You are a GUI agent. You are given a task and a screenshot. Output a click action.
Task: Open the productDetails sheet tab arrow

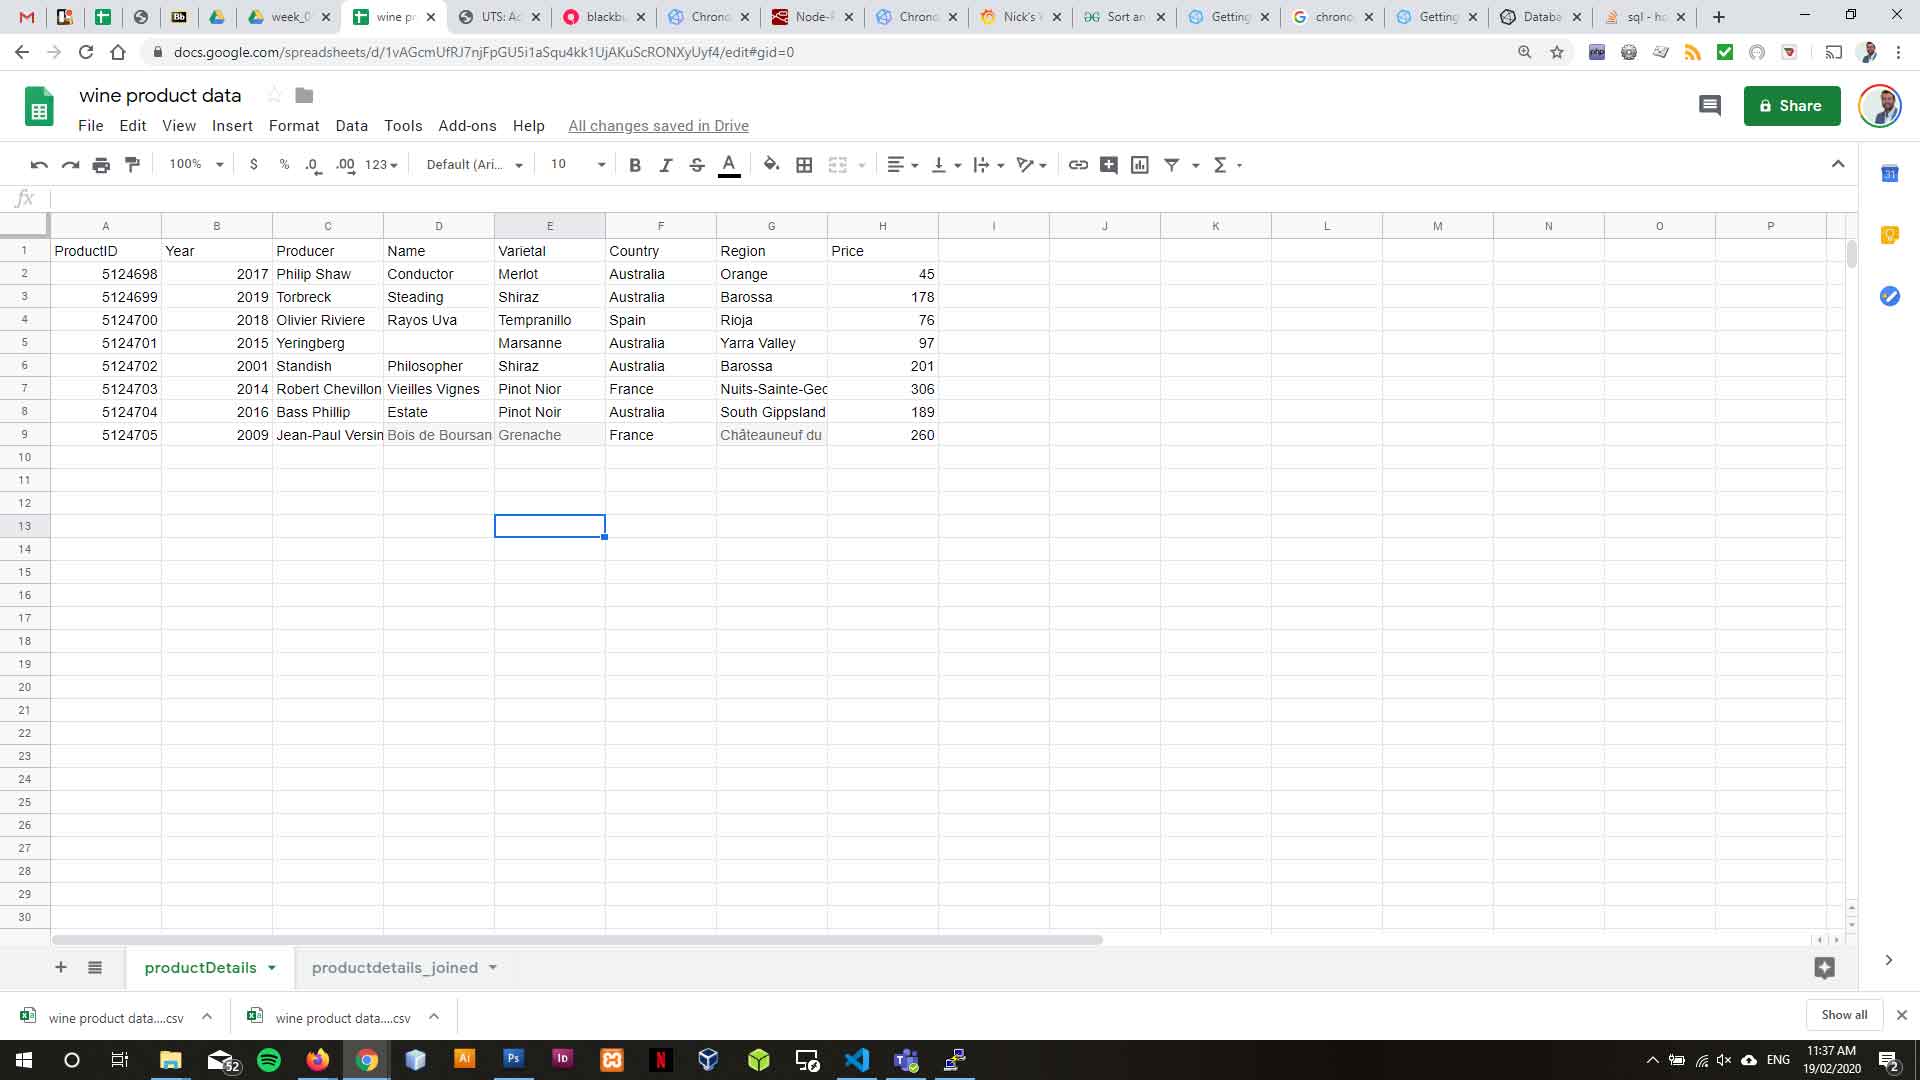[x=272, y=968]
